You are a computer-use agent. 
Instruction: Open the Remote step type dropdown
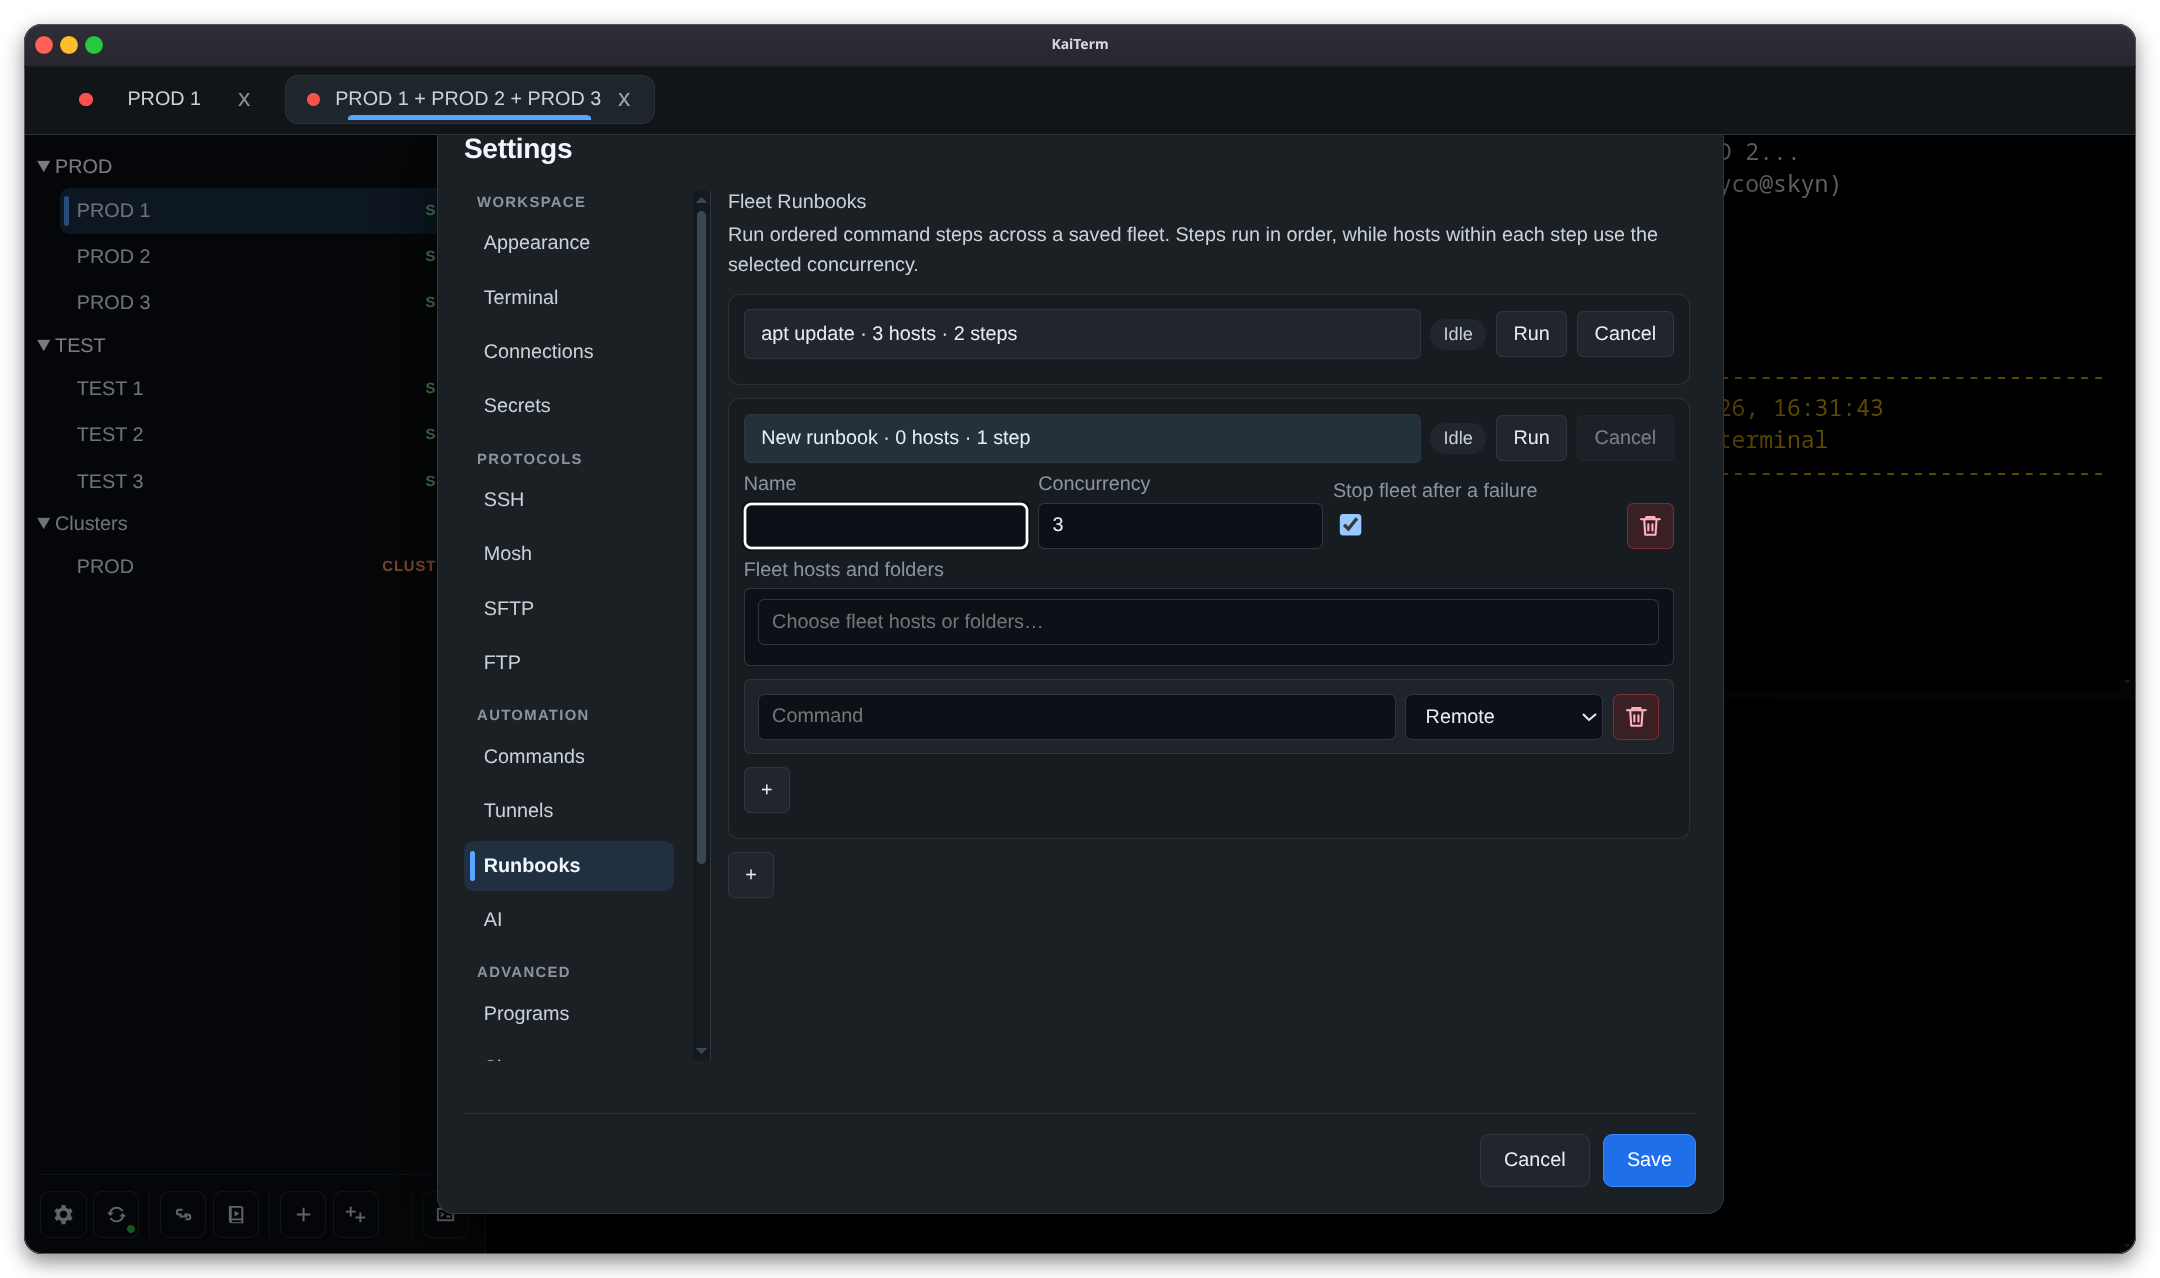coord(1504,717)
